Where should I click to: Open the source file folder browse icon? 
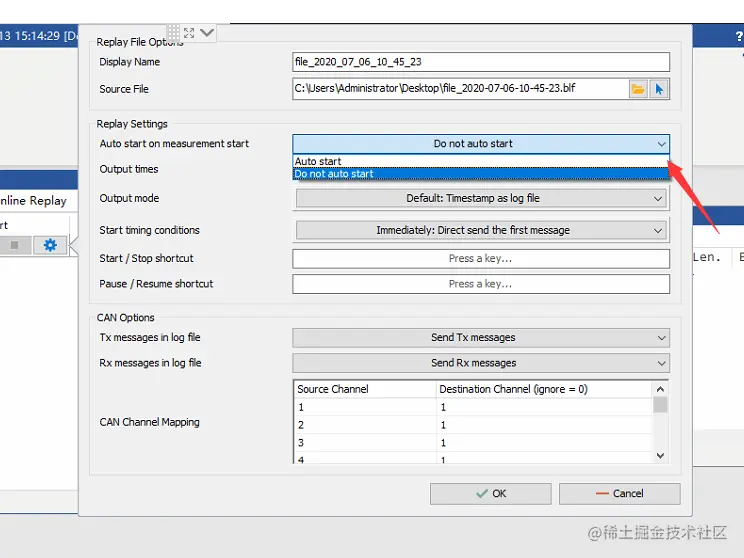(x=638, y=89)
